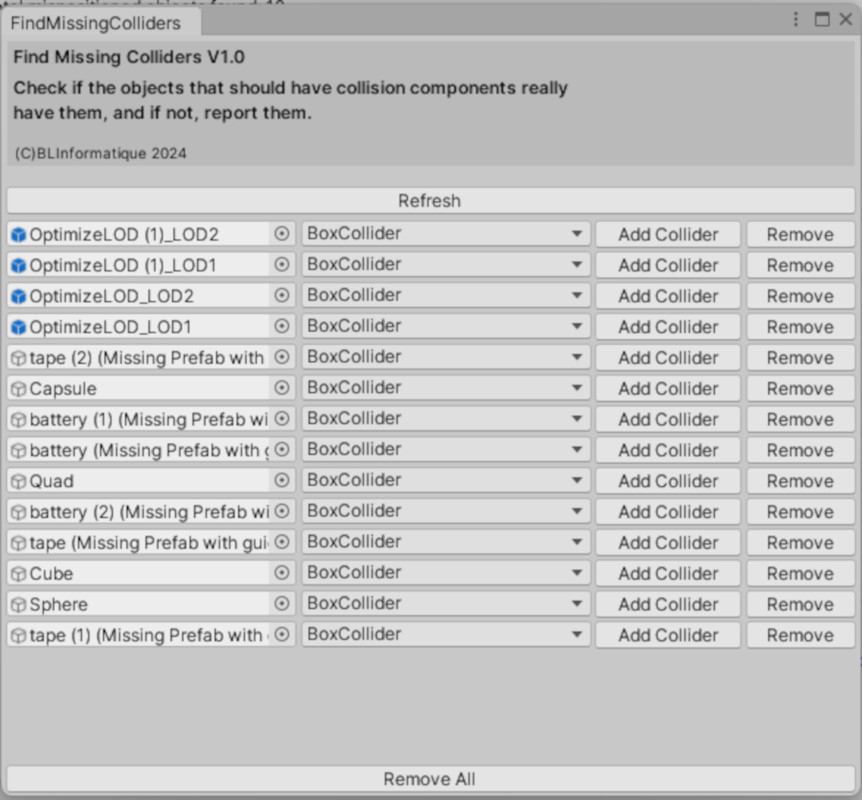Open the object picker for the Quad row
This screenshot has height=800, width=862.
[x=283, y=481]
